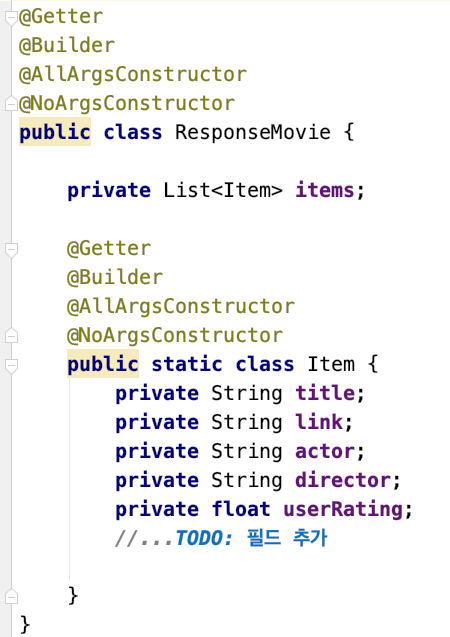
Task: Toggle fold marker at Item closing brace
Action: (11, 596)
